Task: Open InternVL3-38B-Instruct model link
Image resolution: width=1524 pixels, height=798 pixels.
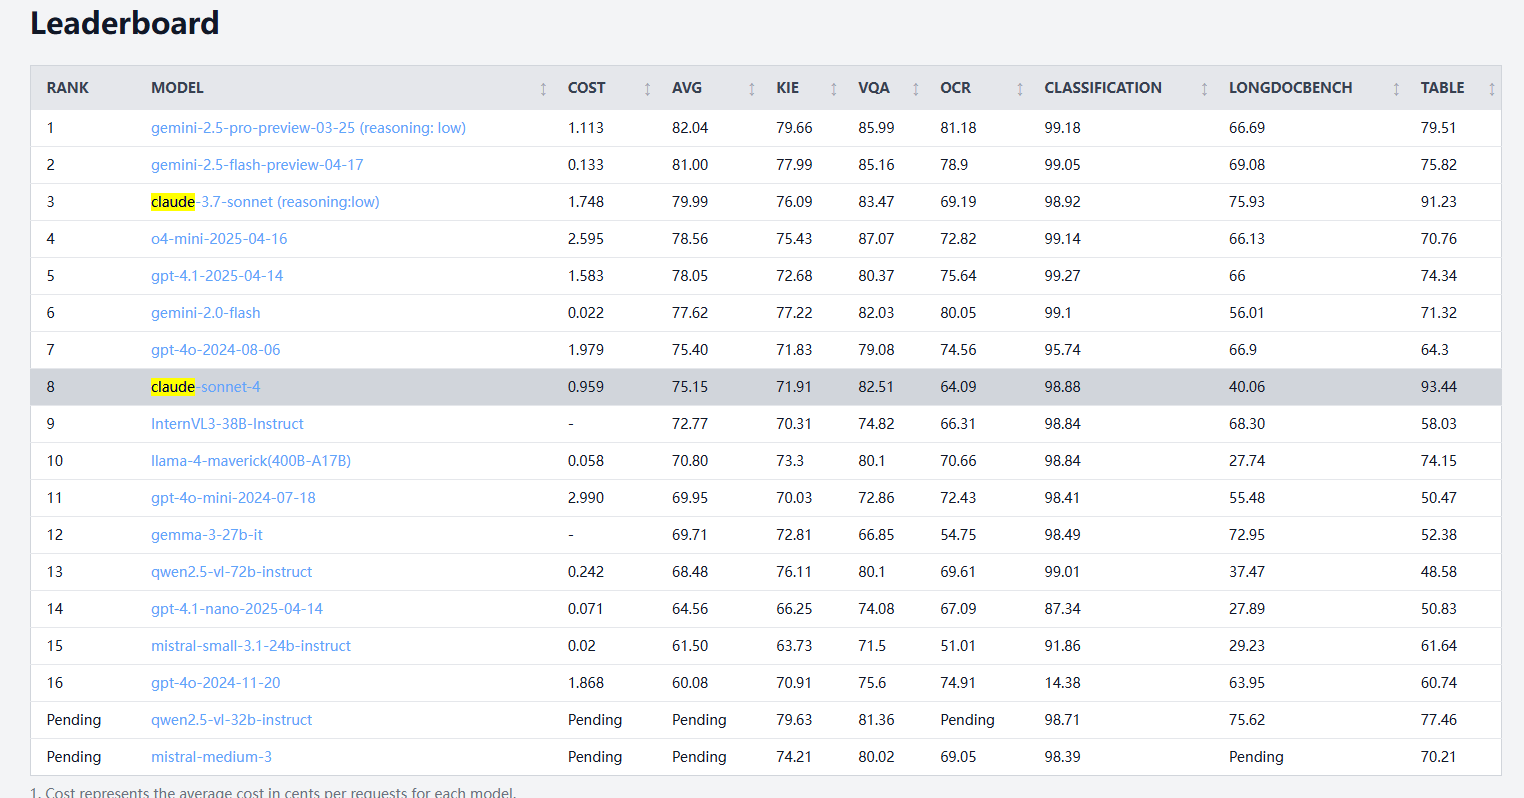Action: pyautogui.click(x=227, y=424)
